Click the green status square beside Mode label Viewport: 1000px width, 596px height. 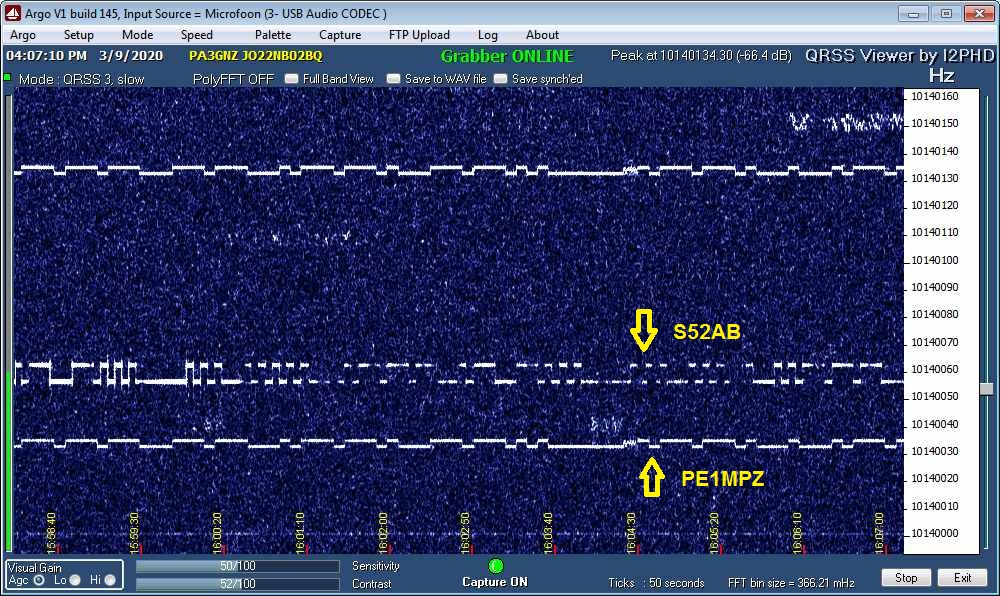[9, 78]
